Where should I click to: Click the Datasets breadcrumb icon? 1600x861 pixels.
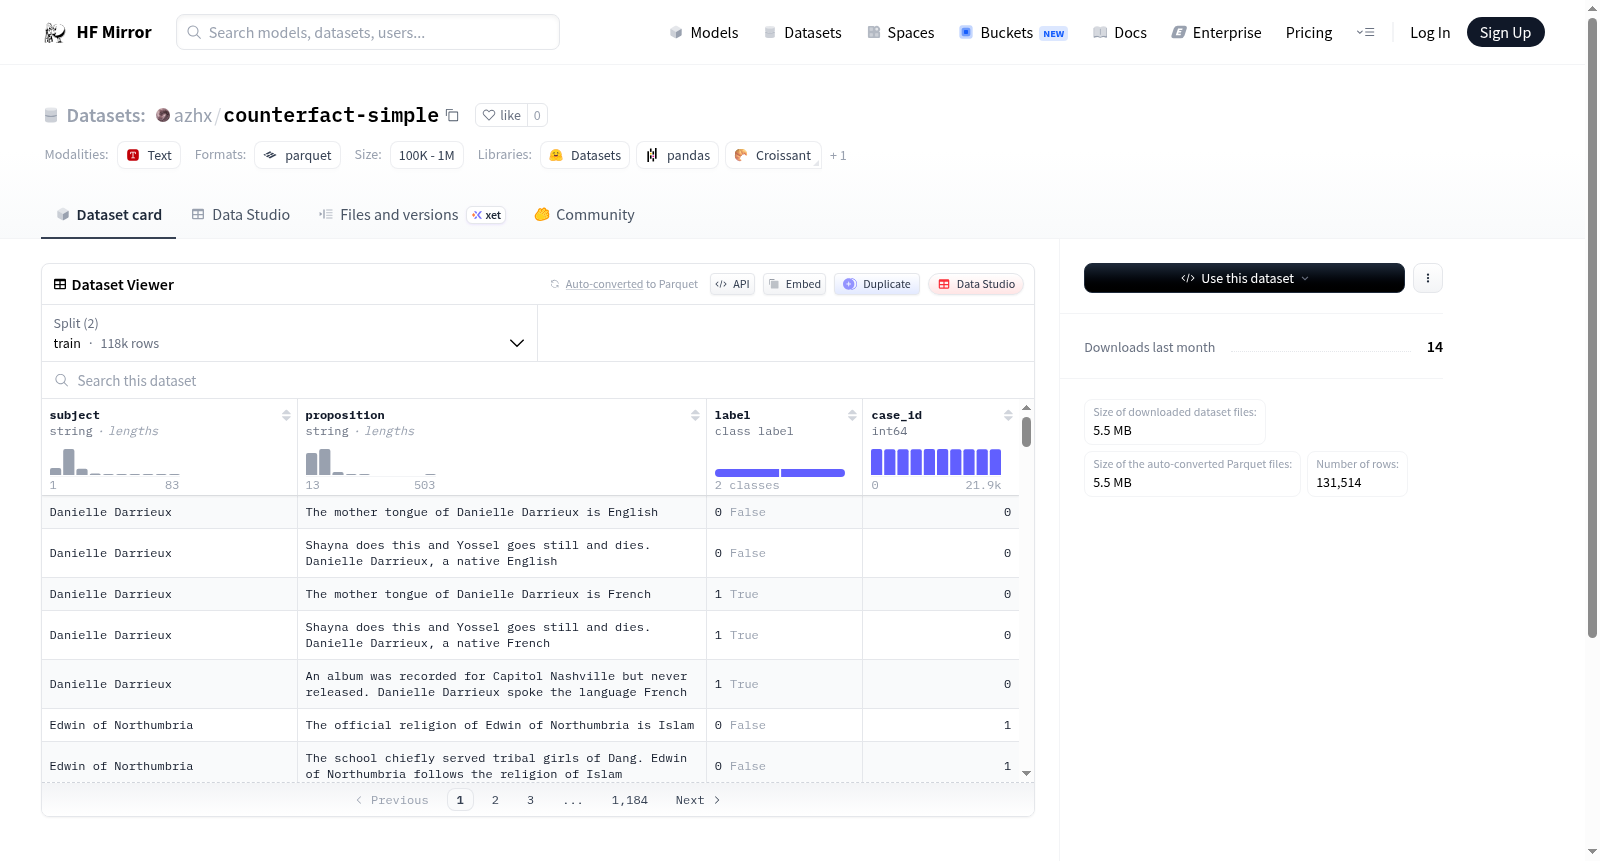tap(51, 116)
